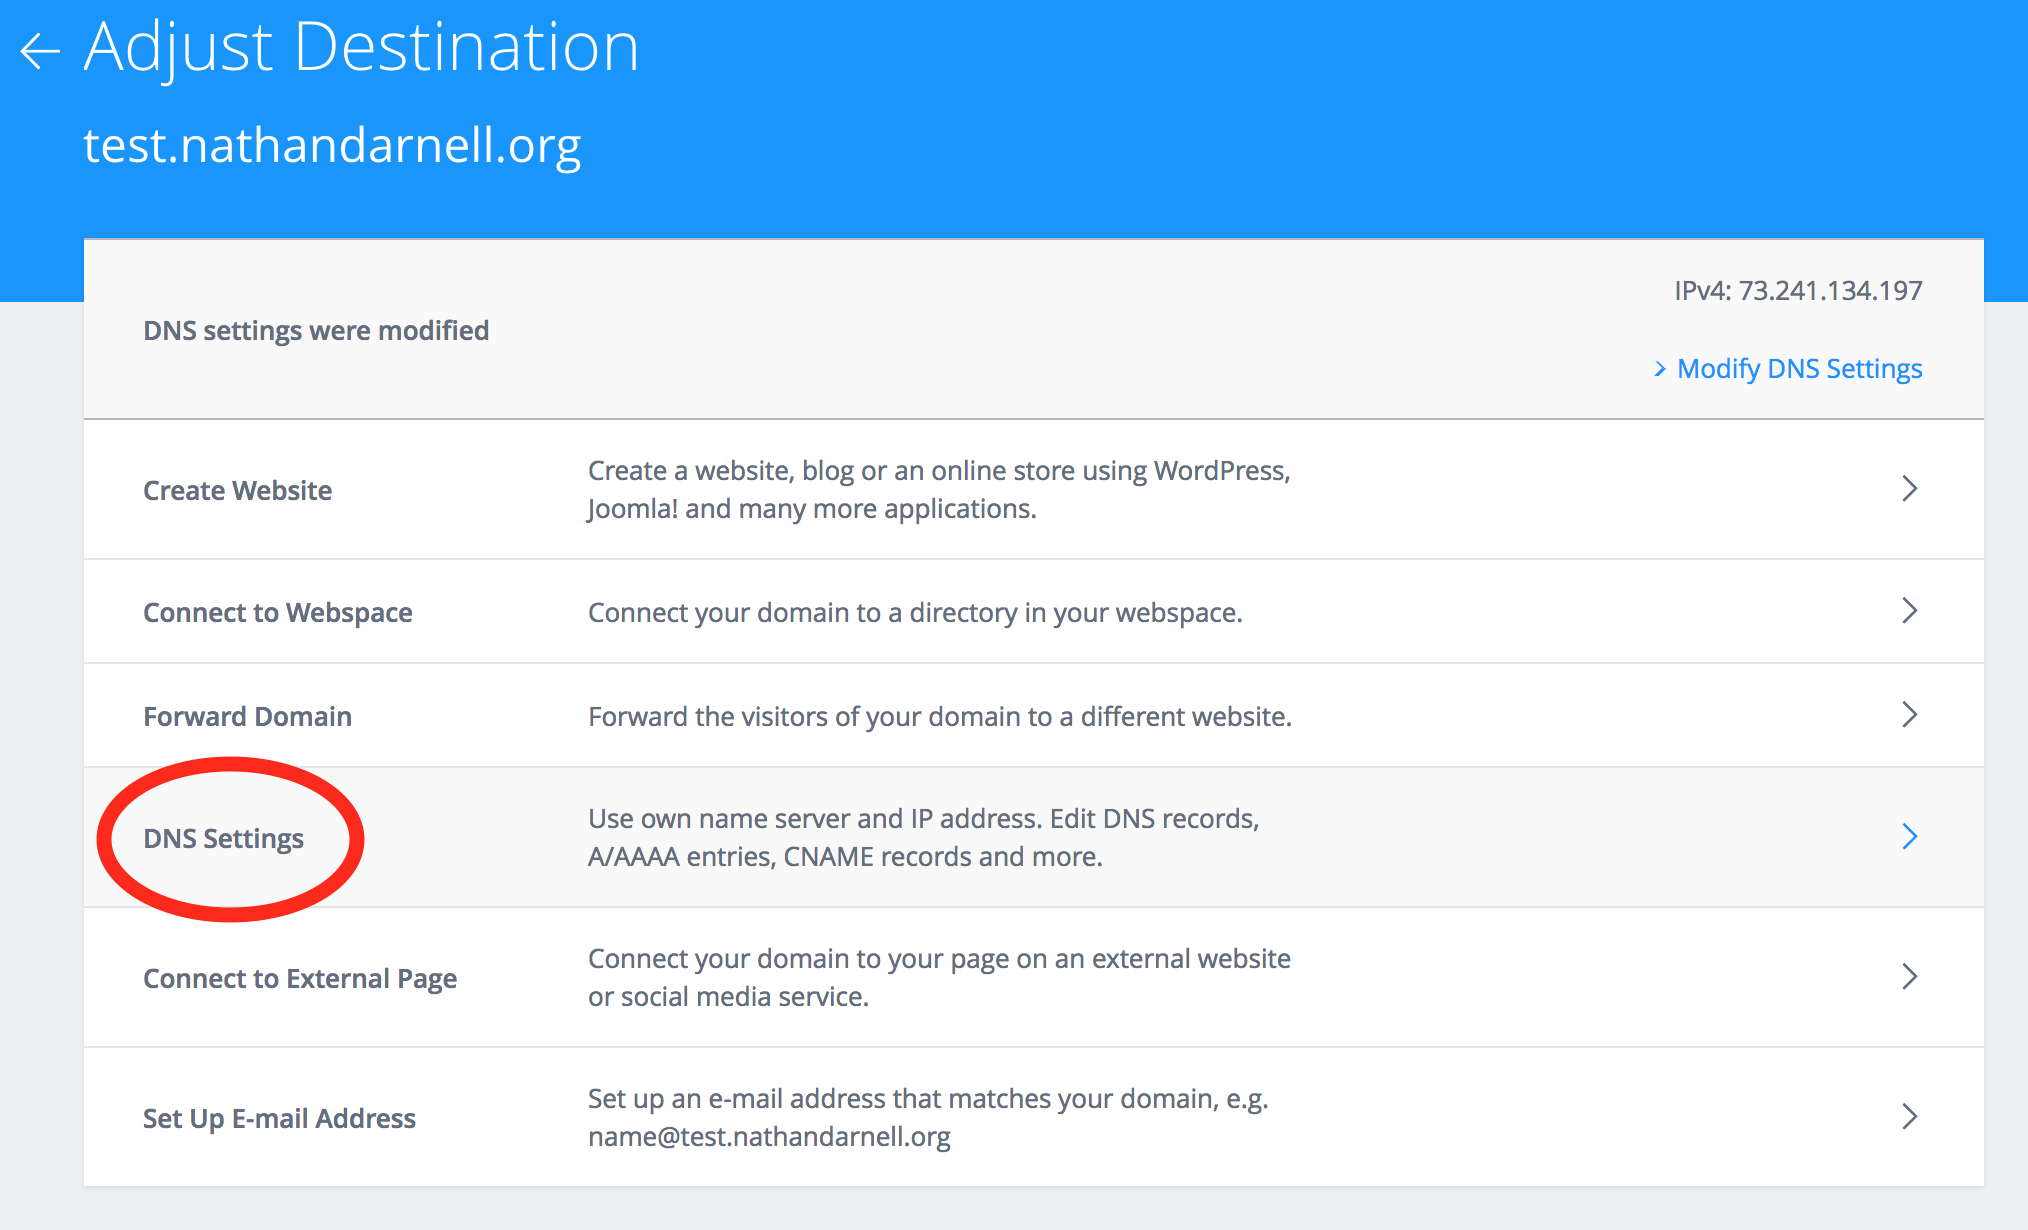Click the chevron on Forward Domain row
The width and height of the screenshot is (2028, 1230).
click(x=1908, y=715)
